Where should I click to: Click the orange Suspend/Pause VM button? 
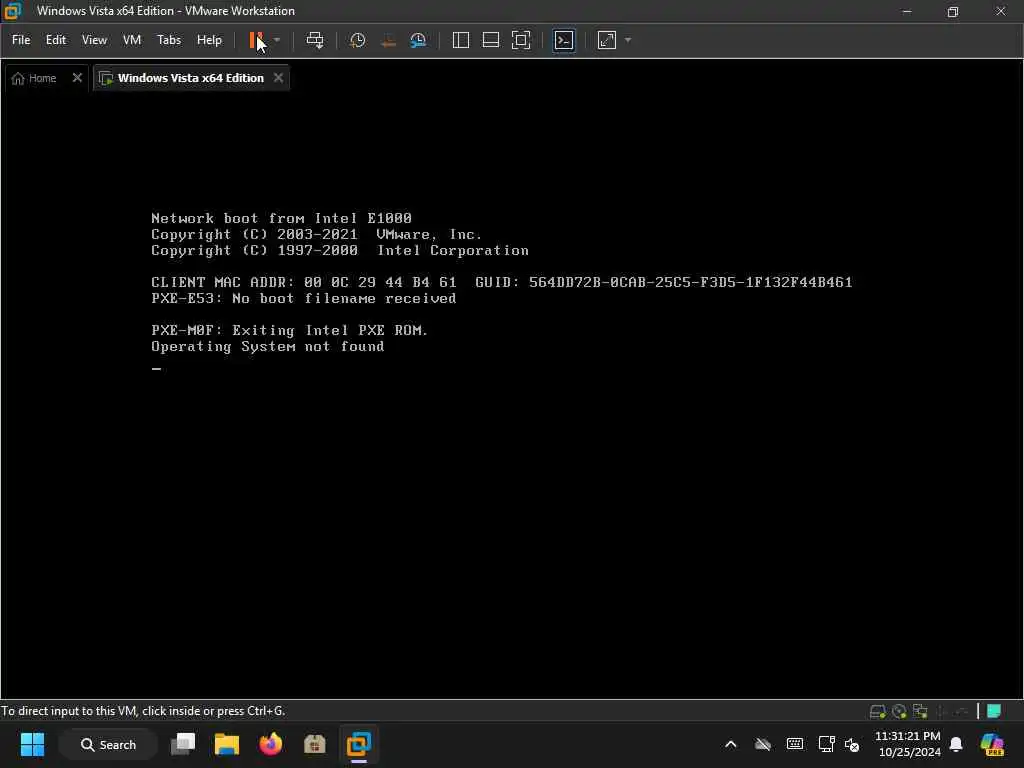pos(256,40)
